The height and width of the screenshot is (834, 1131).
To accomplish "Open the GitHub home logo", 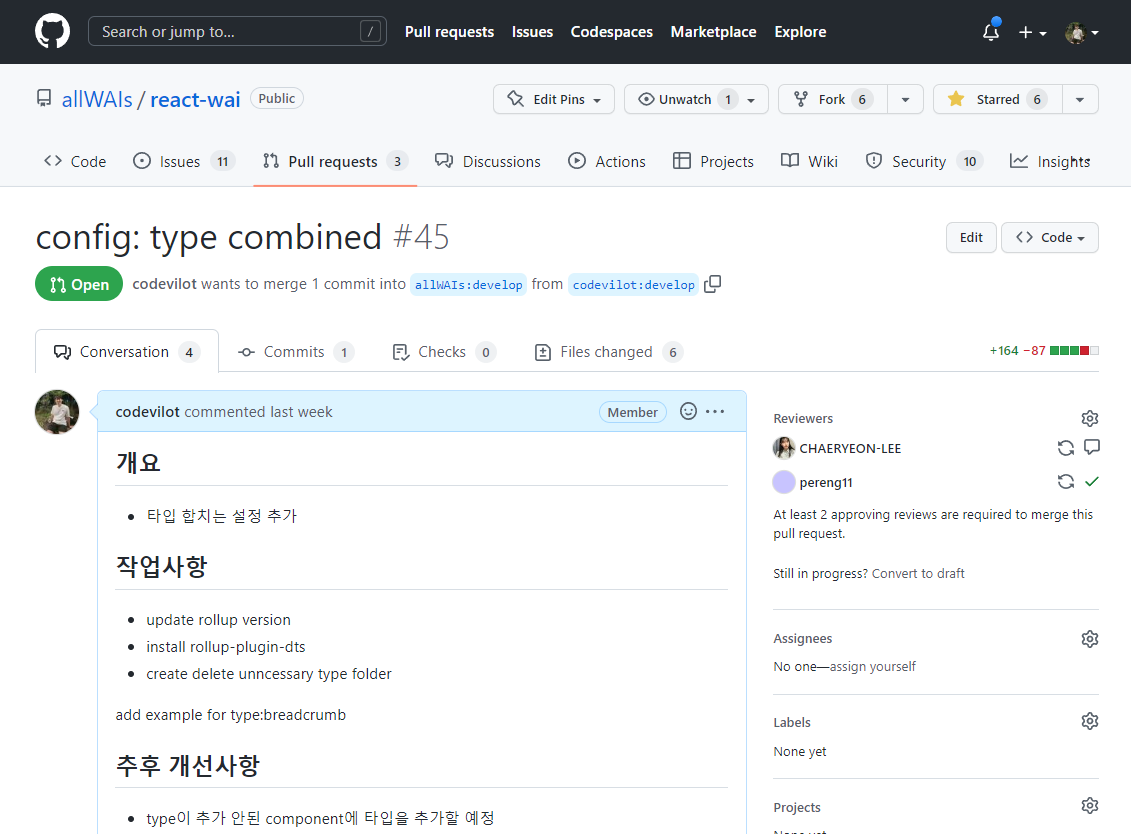I will [x=53, y=32].
